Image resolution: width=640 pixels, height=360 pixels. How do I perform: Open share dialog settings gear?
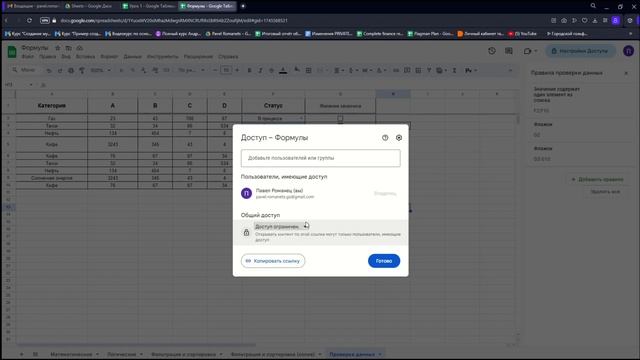tap(399, 138)
